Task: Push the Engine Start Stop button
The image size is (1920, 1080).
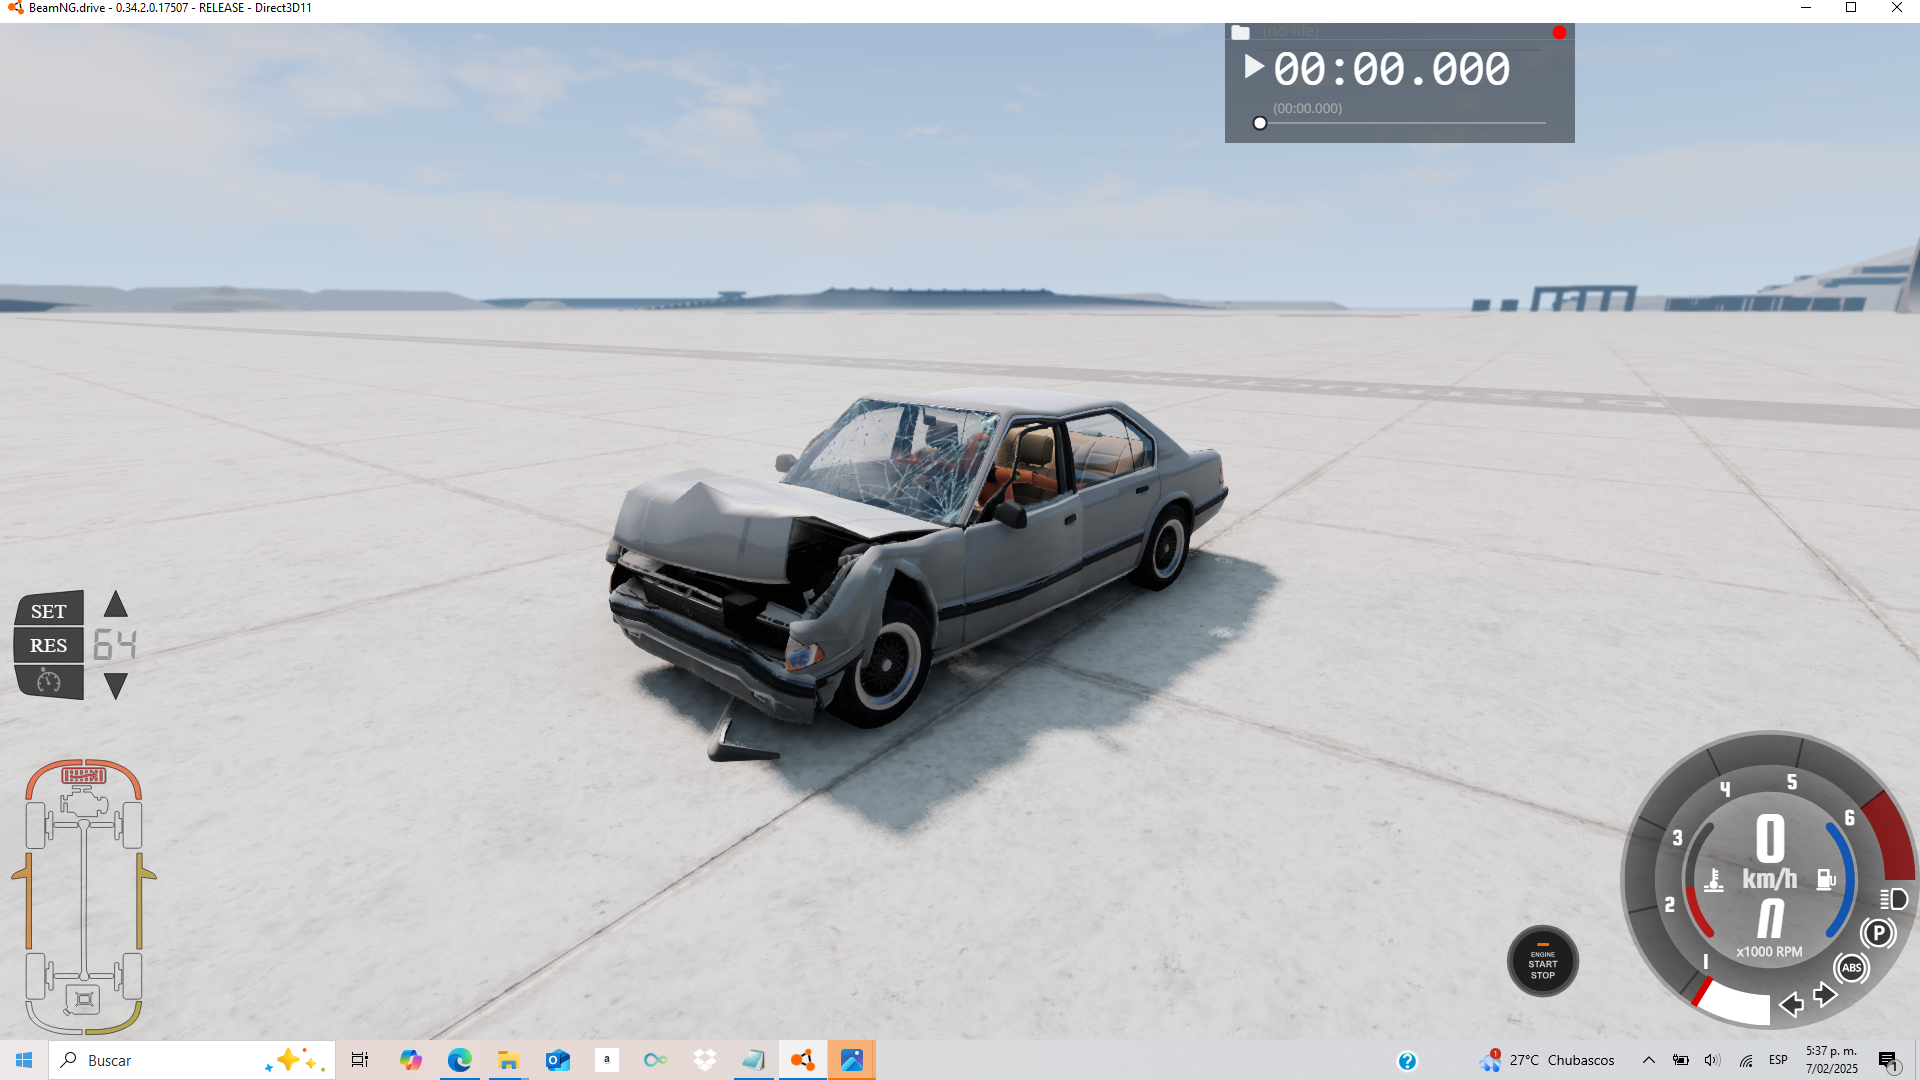Action: pos(1543,961)
